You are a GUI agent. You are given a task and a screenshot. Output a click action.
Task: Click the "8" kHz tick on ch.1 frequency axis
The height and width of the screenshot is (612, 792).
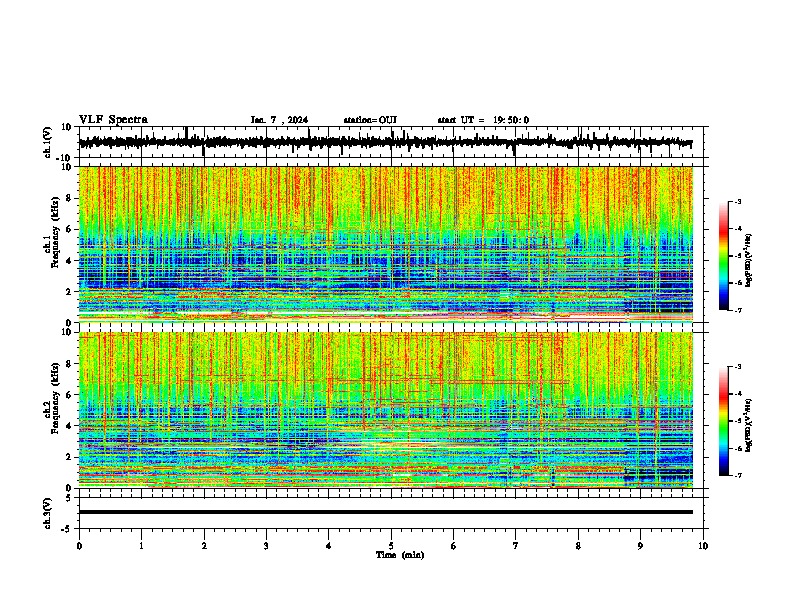70,198
